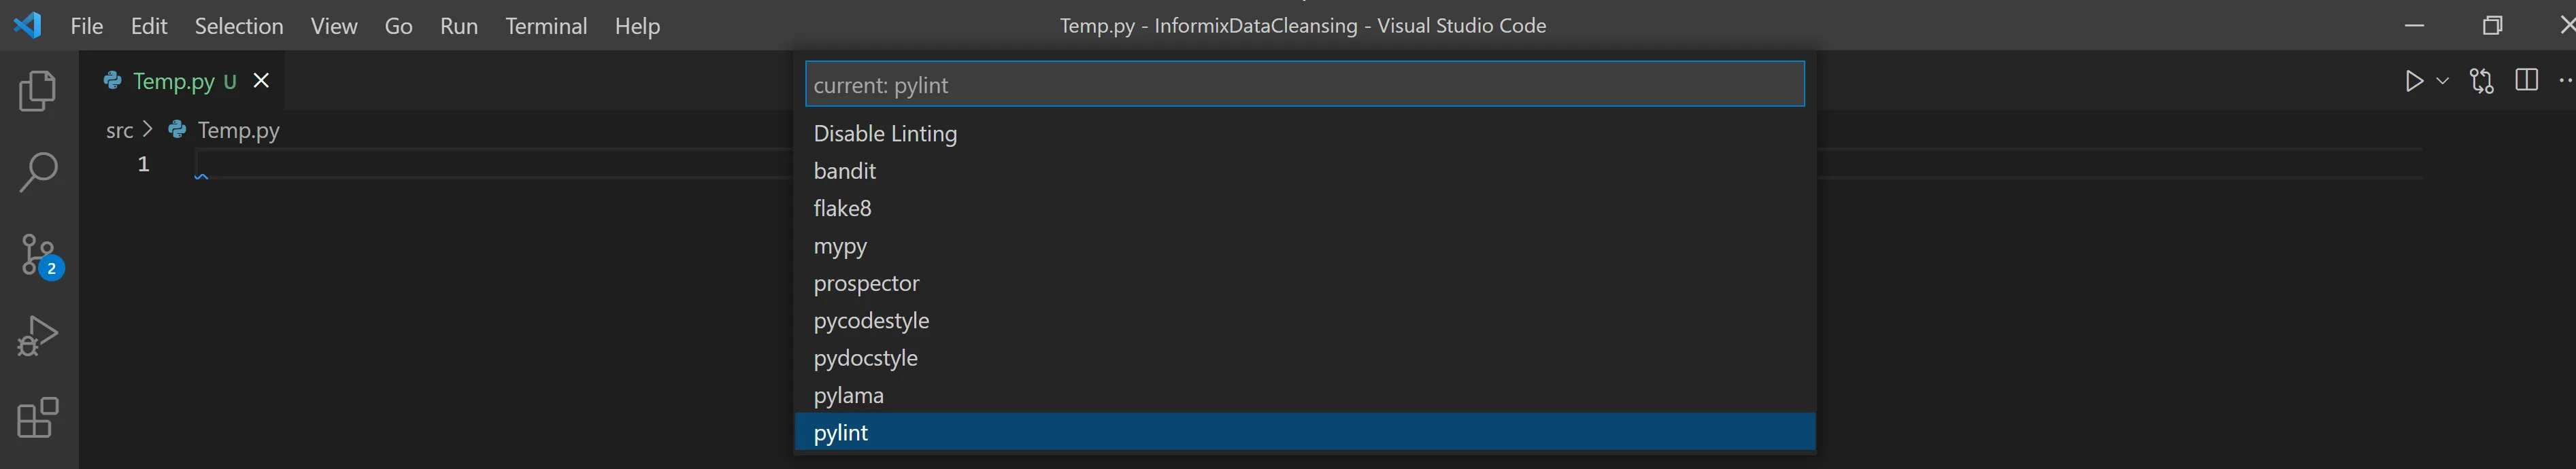Open the Search view icon
2576x469 pixels.
click(x=38, y=172)
